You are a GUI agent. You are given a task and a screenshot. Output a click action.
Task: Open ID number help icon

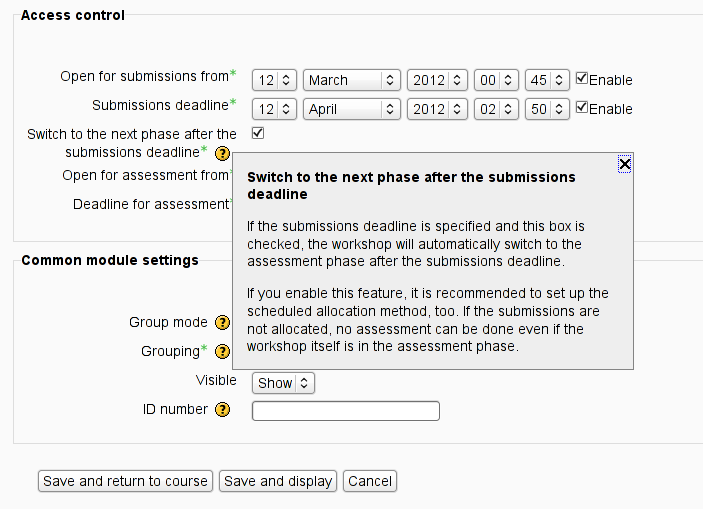click(222, 409)
